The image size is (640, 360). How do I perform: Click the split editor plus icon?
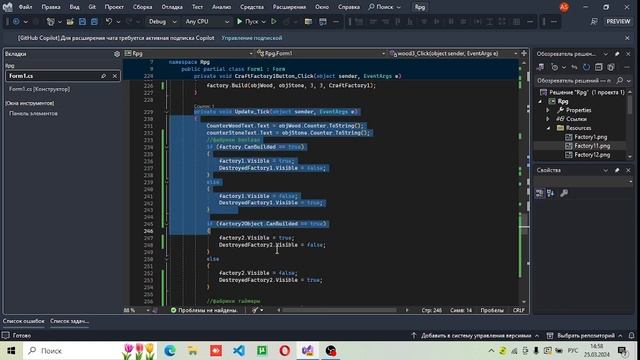pyautogui.click(x=524, y=53)
